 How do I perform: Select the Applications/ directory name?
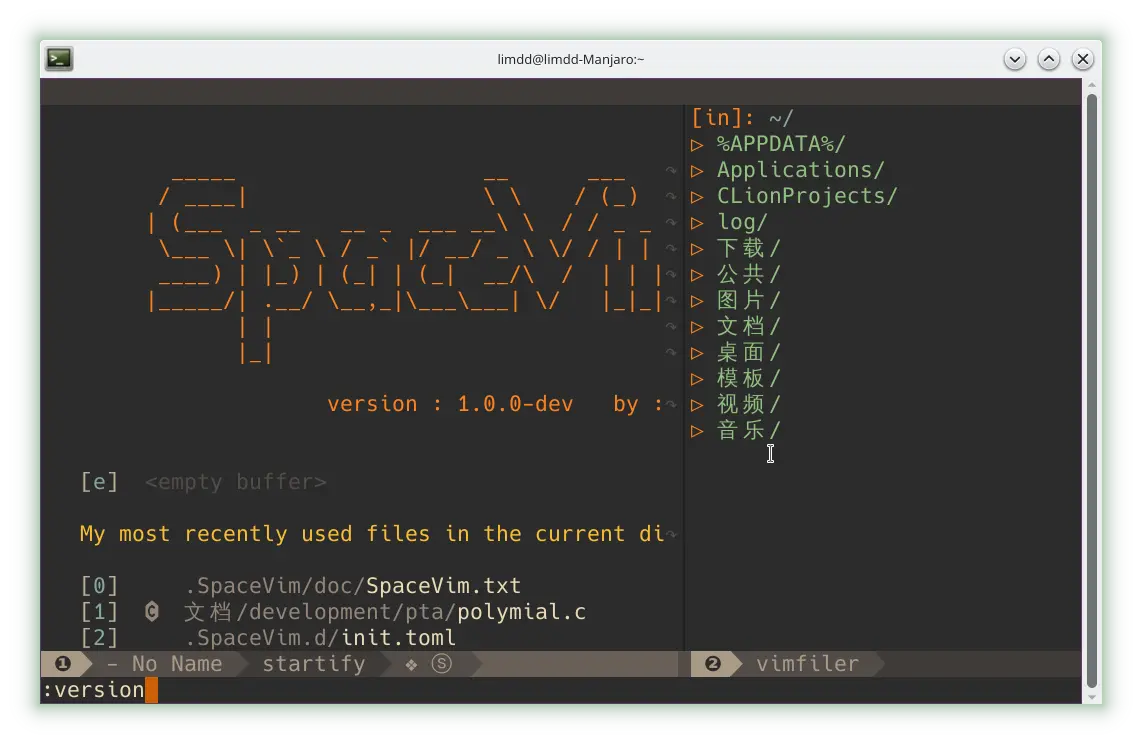coord(800,170)
